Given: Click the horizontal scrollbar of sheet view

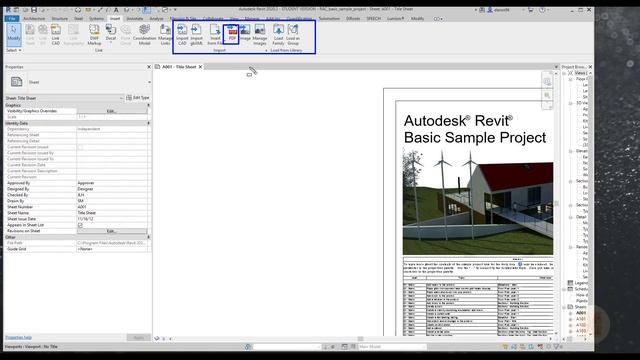Looking at the screenshot, I should [x=360, y=339].
